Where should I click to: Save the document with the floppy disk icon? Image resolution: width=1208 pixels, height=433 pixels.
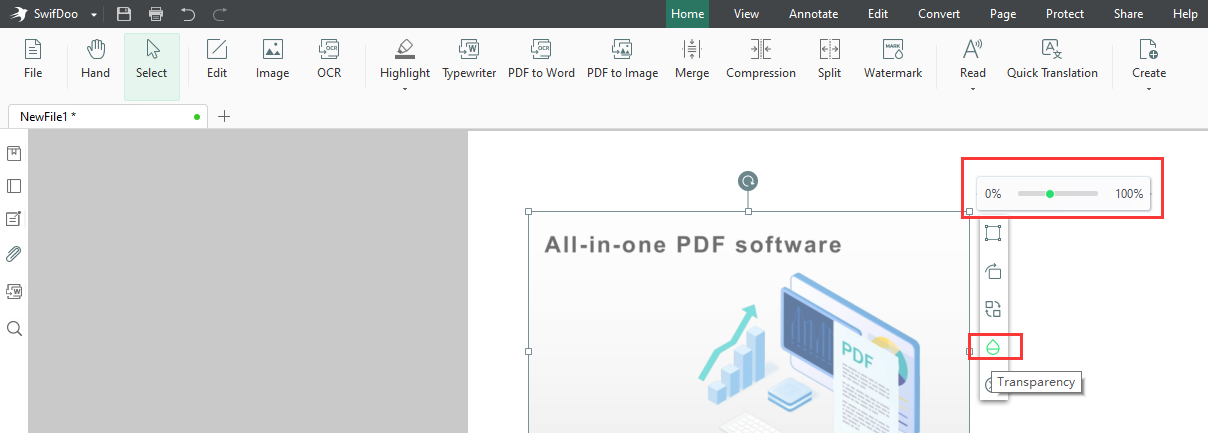124,14
